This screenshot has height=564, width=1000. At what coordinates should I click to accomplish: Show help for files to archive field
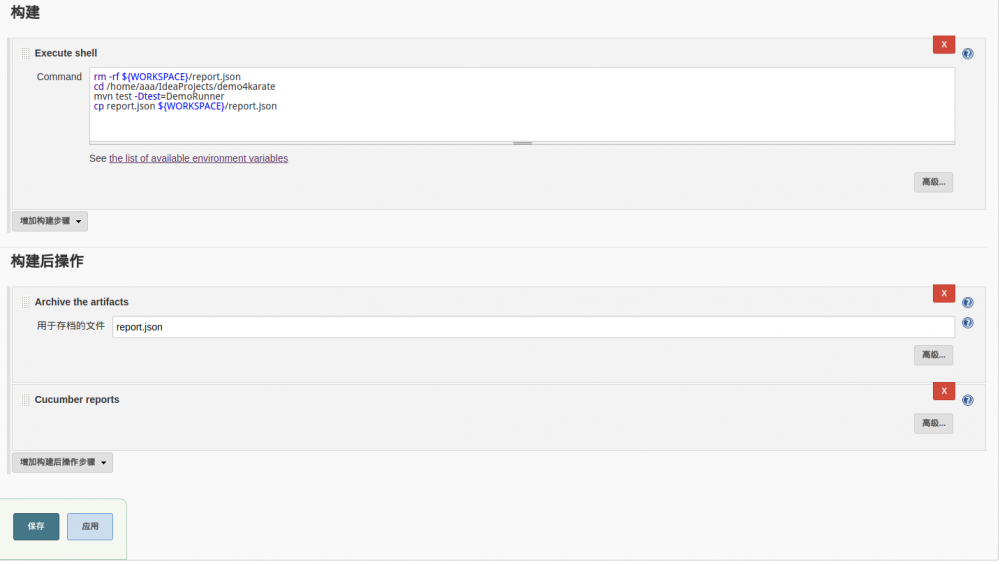coord(967,323)
